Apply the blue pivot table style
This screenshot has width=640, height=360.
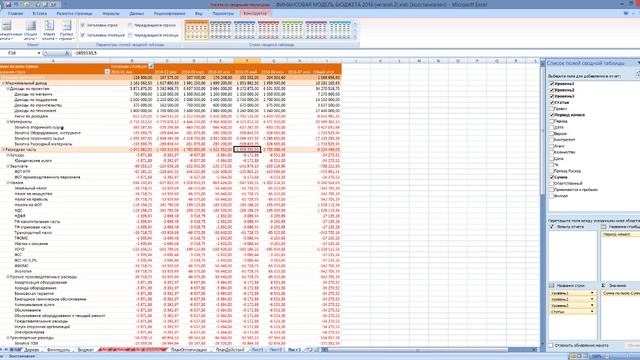point(244,30)
